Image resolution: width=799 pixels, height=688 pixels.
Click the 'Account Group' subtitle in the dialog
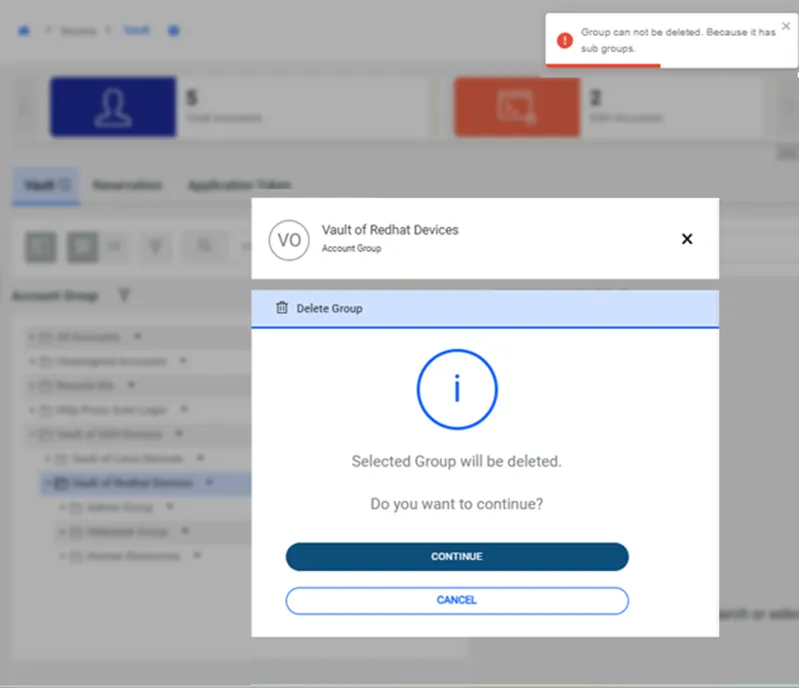click(351, 248)
